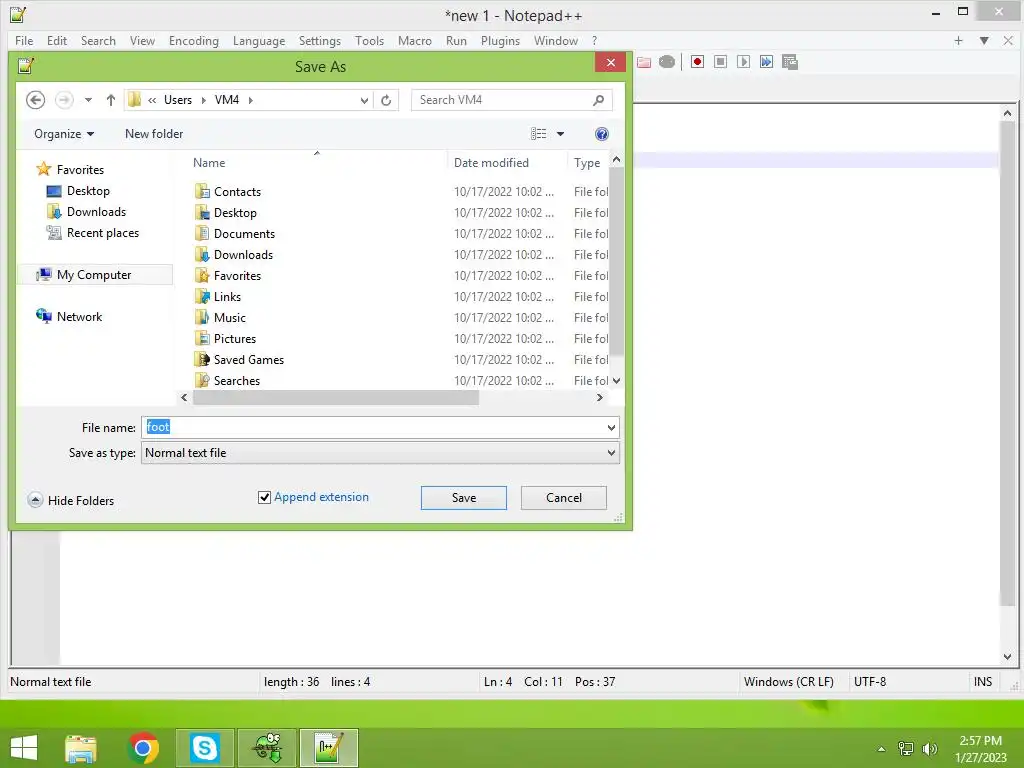1024x768 pixels.
Task: Open the Windows Start menu
Action: point(24,748)
